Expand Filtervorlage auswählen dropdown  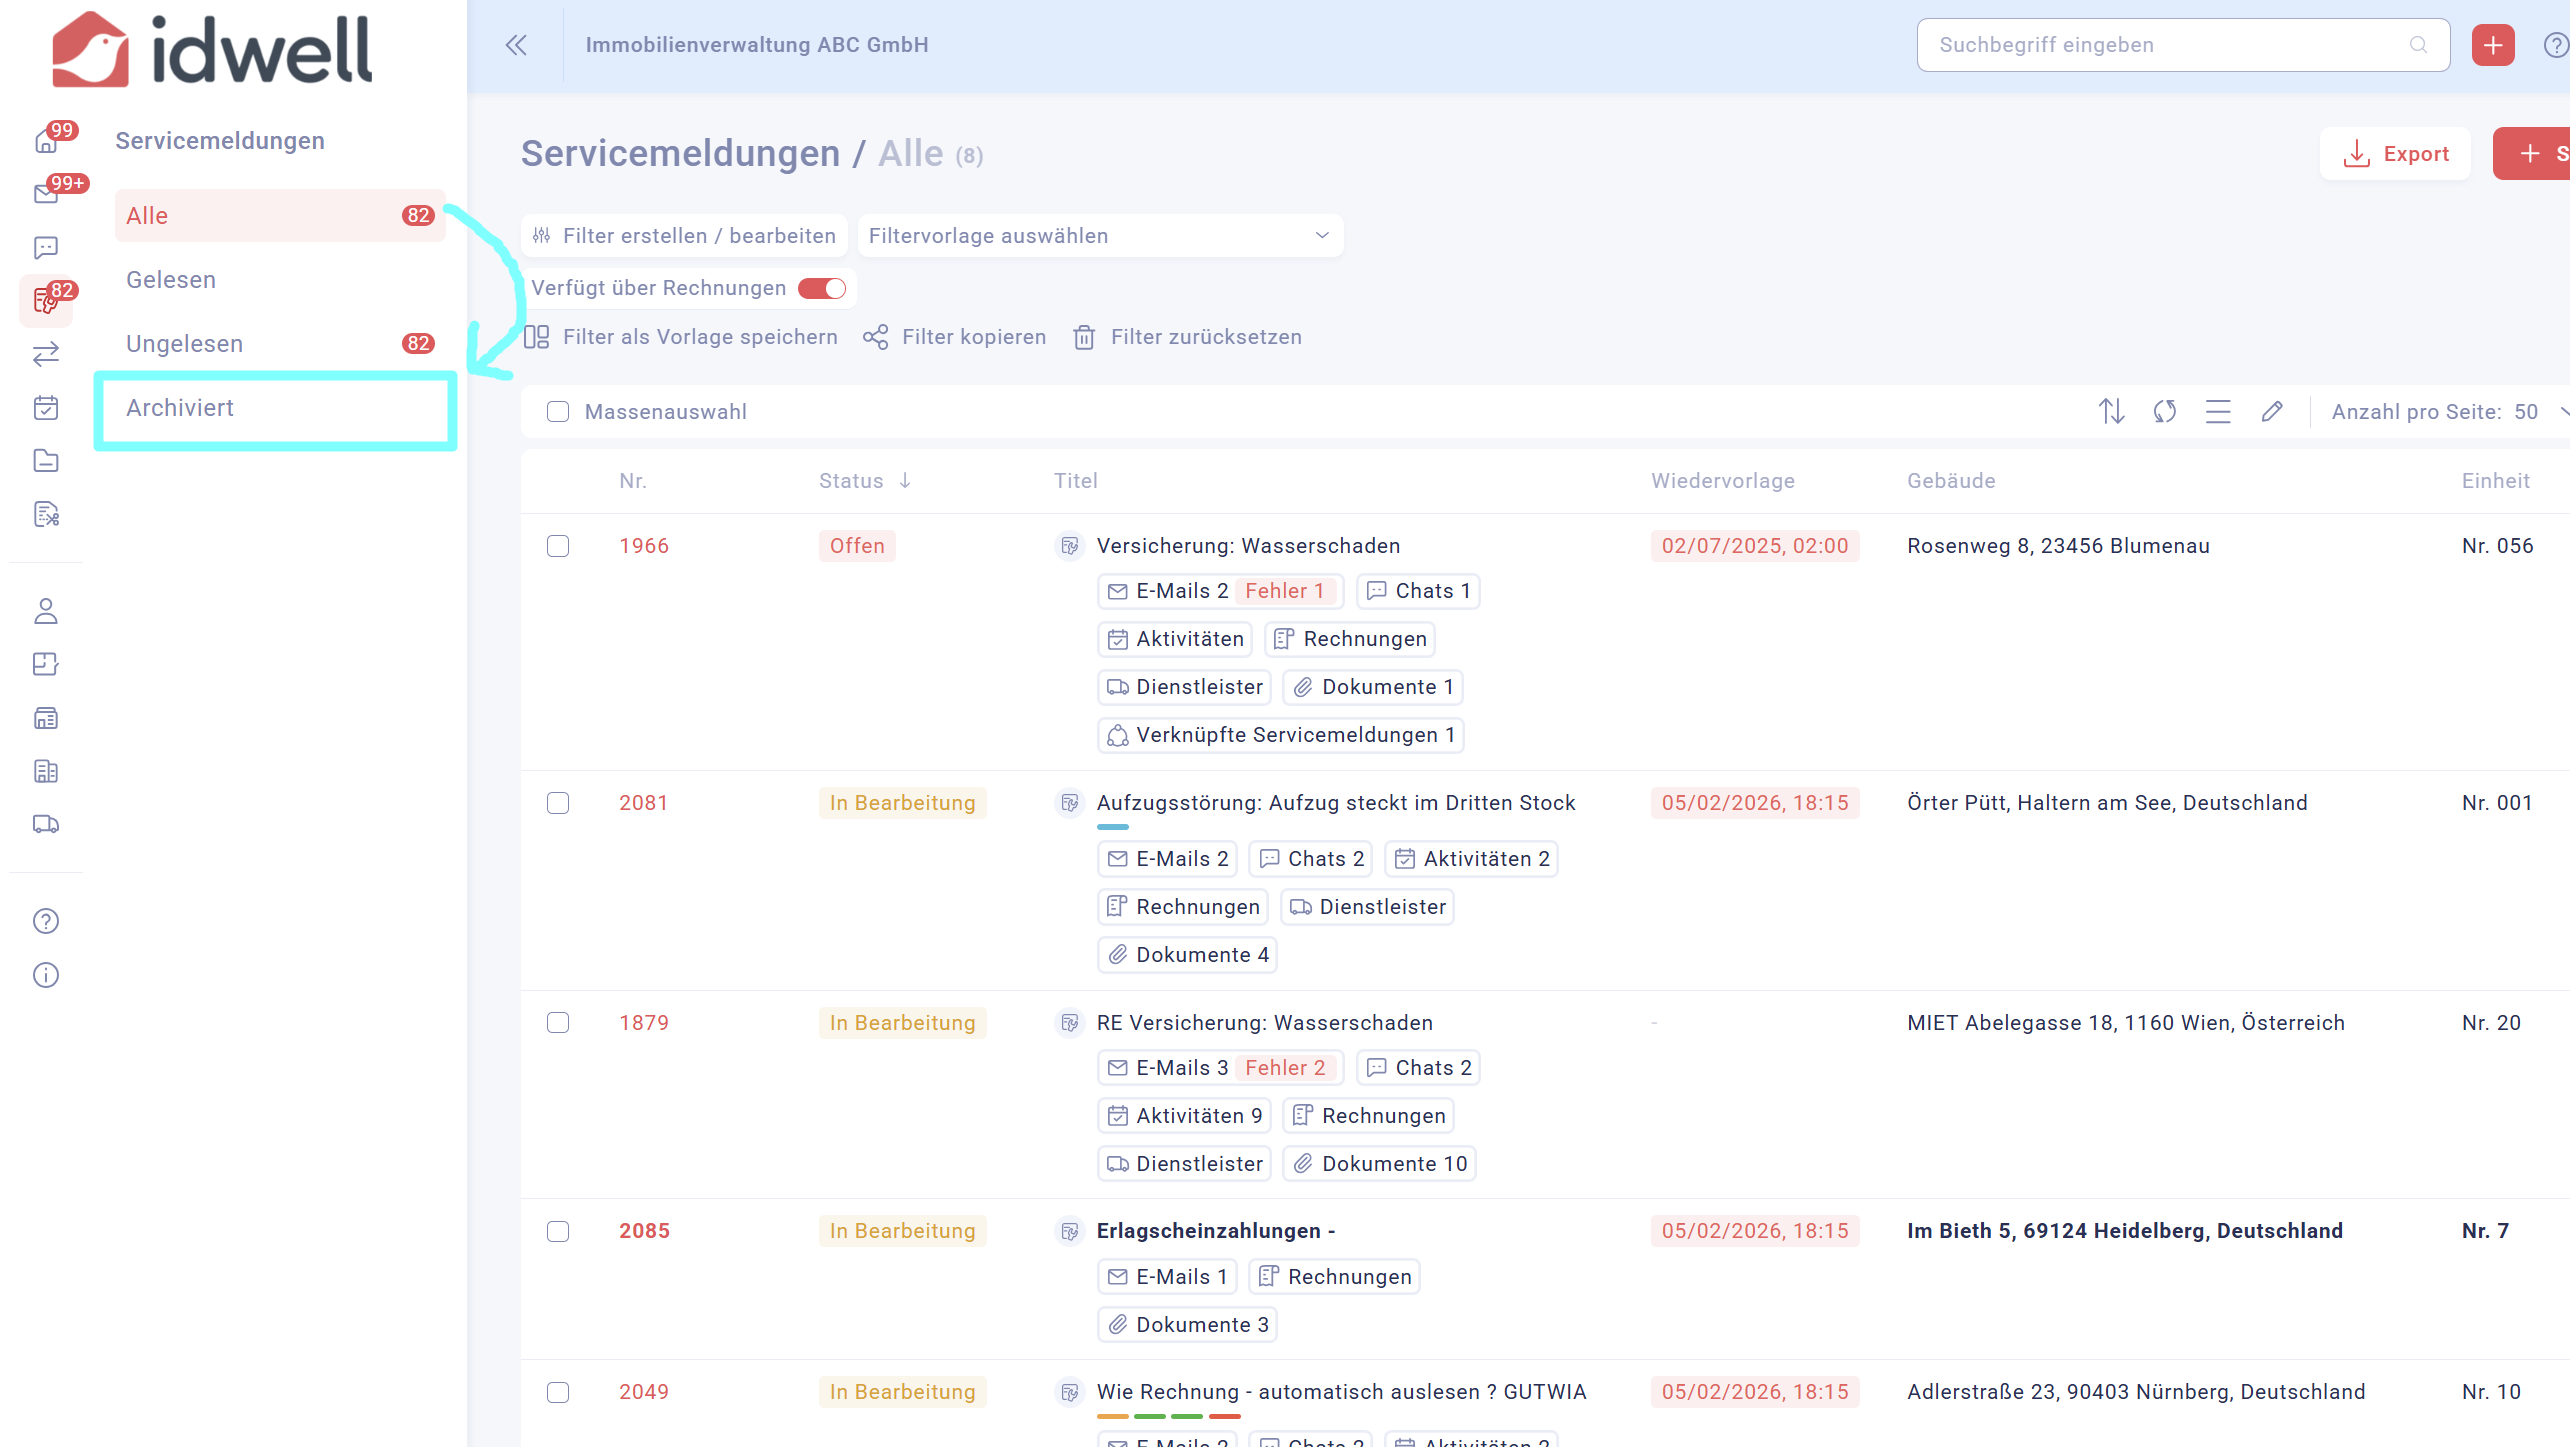pyautogui.click(x=1100, y=236)
